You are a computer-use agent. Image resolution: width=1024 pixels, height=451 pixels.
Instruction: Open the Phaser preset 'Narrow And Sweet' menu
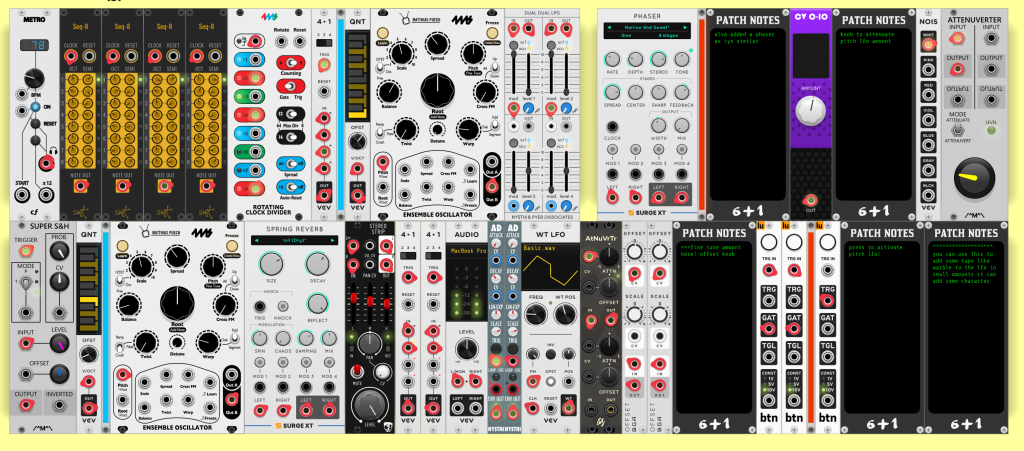pyautogui.click(x=647, y=27)
